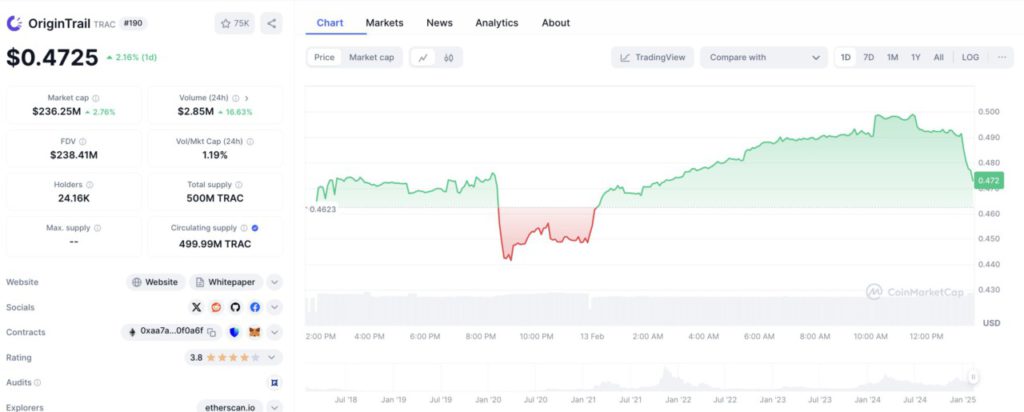The image size is (1024, 412).
Task: Click the range selector handle on mini chart
Action: tap(973, 377)
